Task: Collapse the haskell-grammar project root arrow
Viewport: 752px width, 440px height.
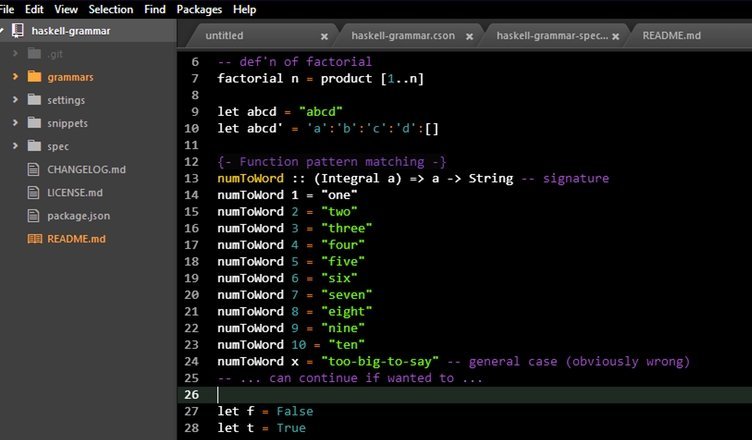Action: 4,31
